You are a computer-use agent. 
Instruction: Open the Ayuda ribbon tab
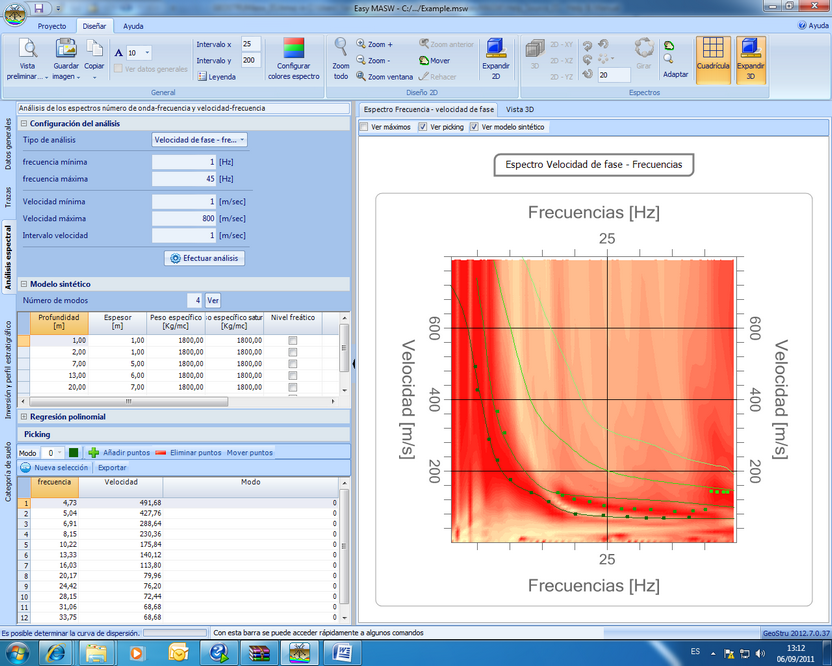pyautogui.click(x=133, y=26)
